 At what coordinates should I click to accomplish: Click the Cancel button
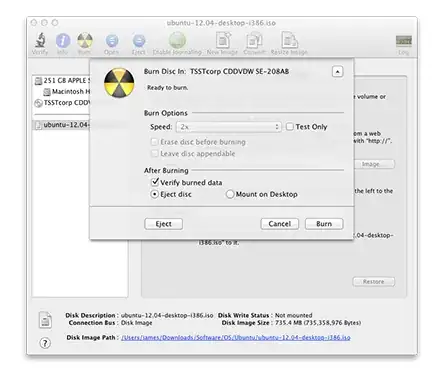click(280, 224)
